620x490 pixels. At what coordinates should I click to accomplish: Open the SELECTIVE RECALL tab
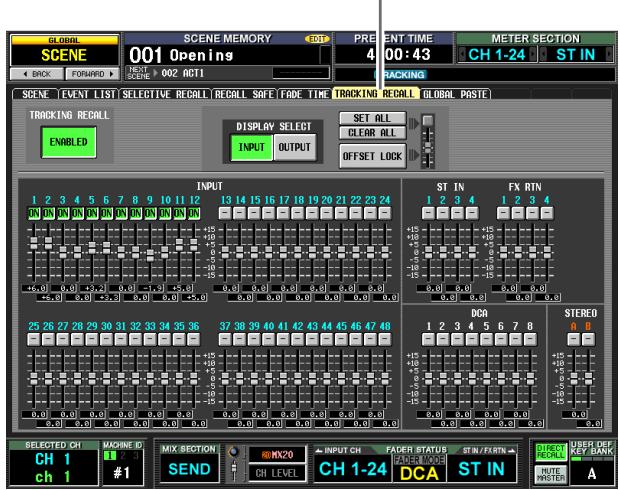coord(165,94)
